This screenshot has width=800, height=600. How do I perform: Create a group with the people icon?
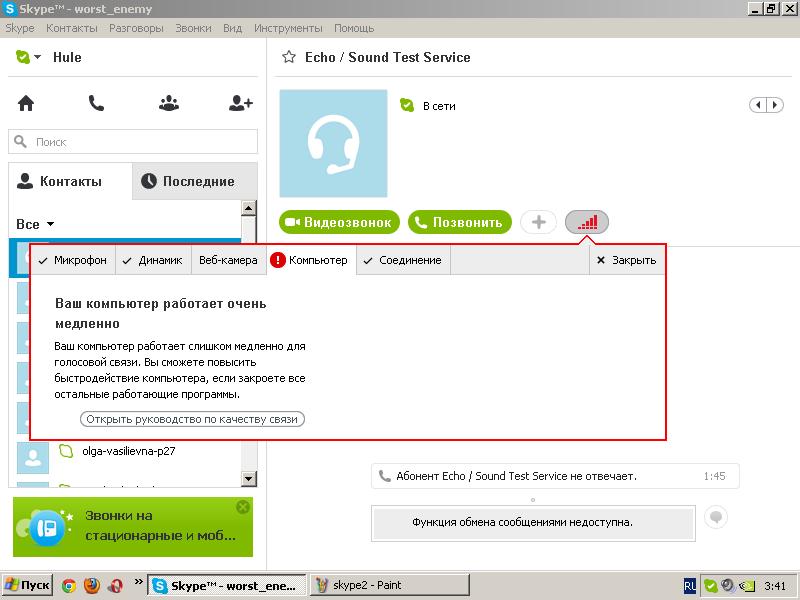coord(169,104)
